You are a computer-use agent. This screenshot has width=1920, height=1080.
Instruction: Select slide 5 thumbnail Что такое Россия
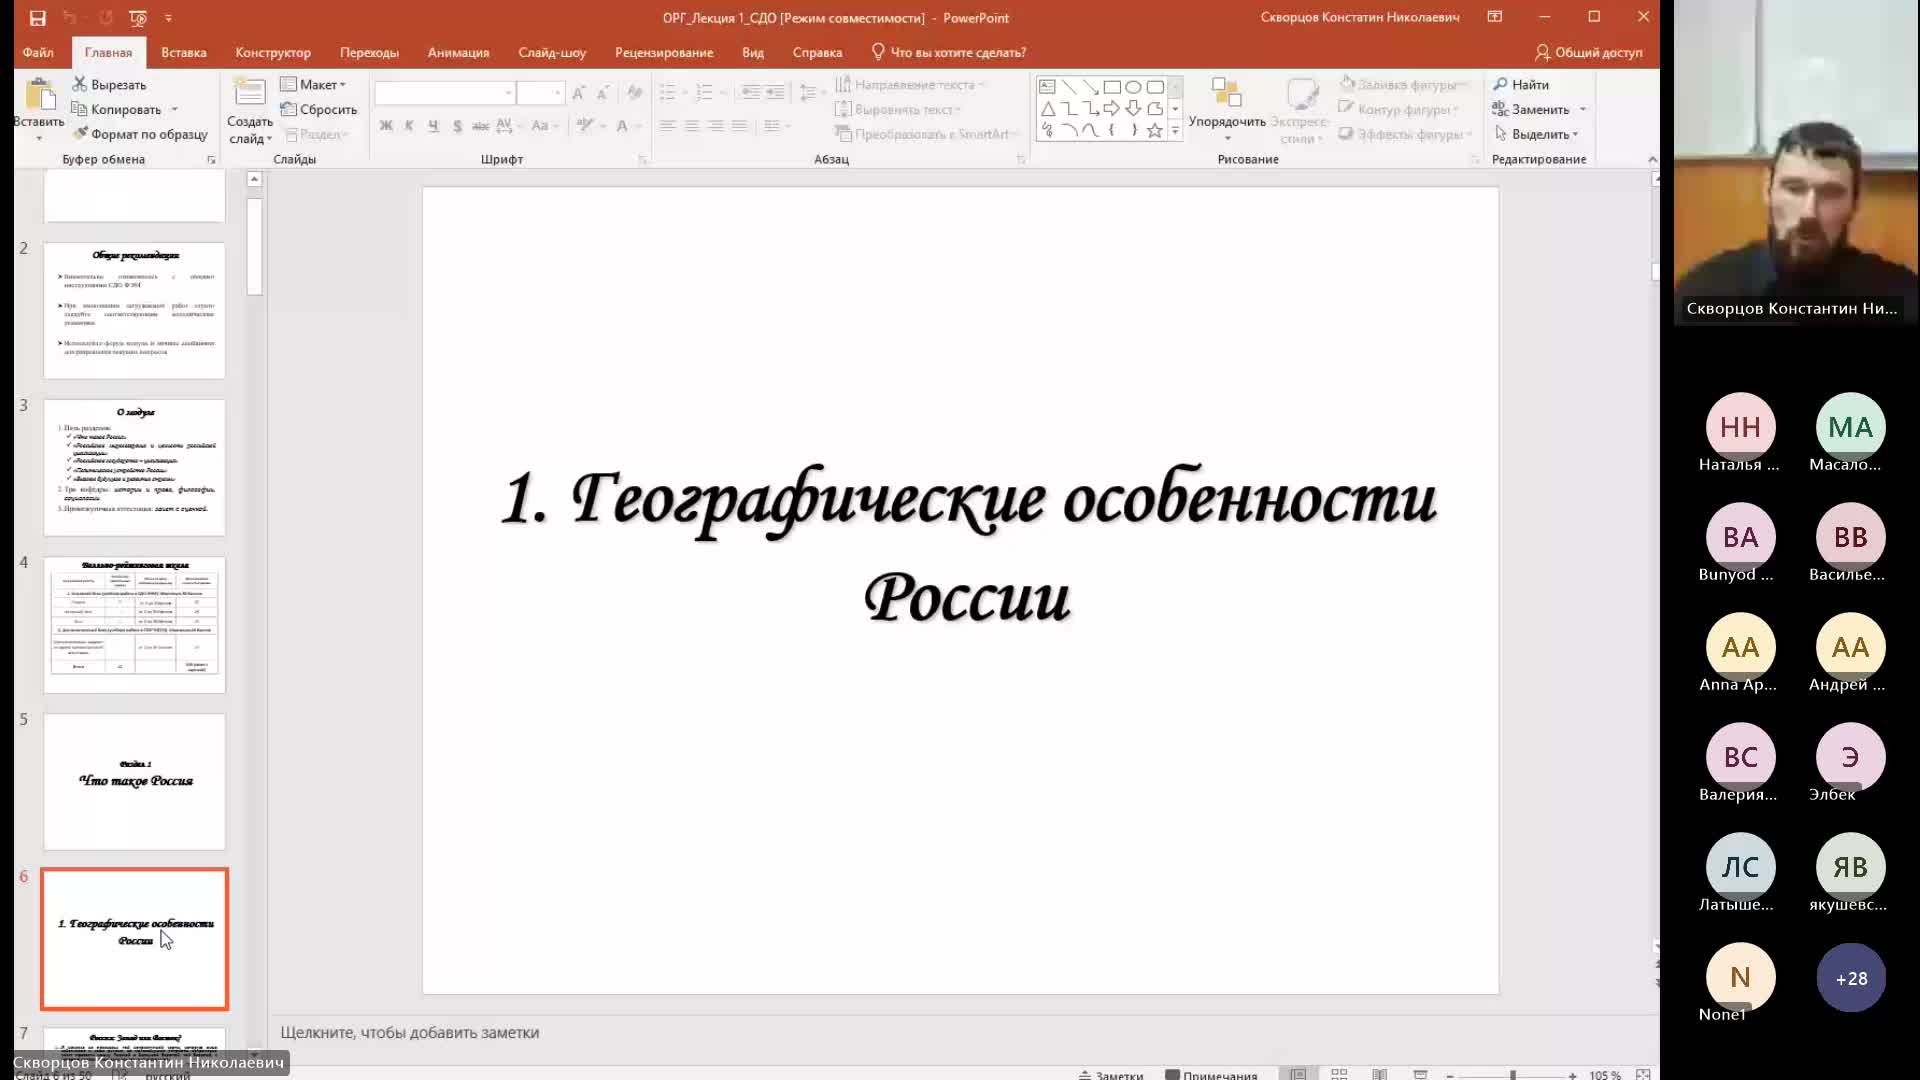point(134,781)
